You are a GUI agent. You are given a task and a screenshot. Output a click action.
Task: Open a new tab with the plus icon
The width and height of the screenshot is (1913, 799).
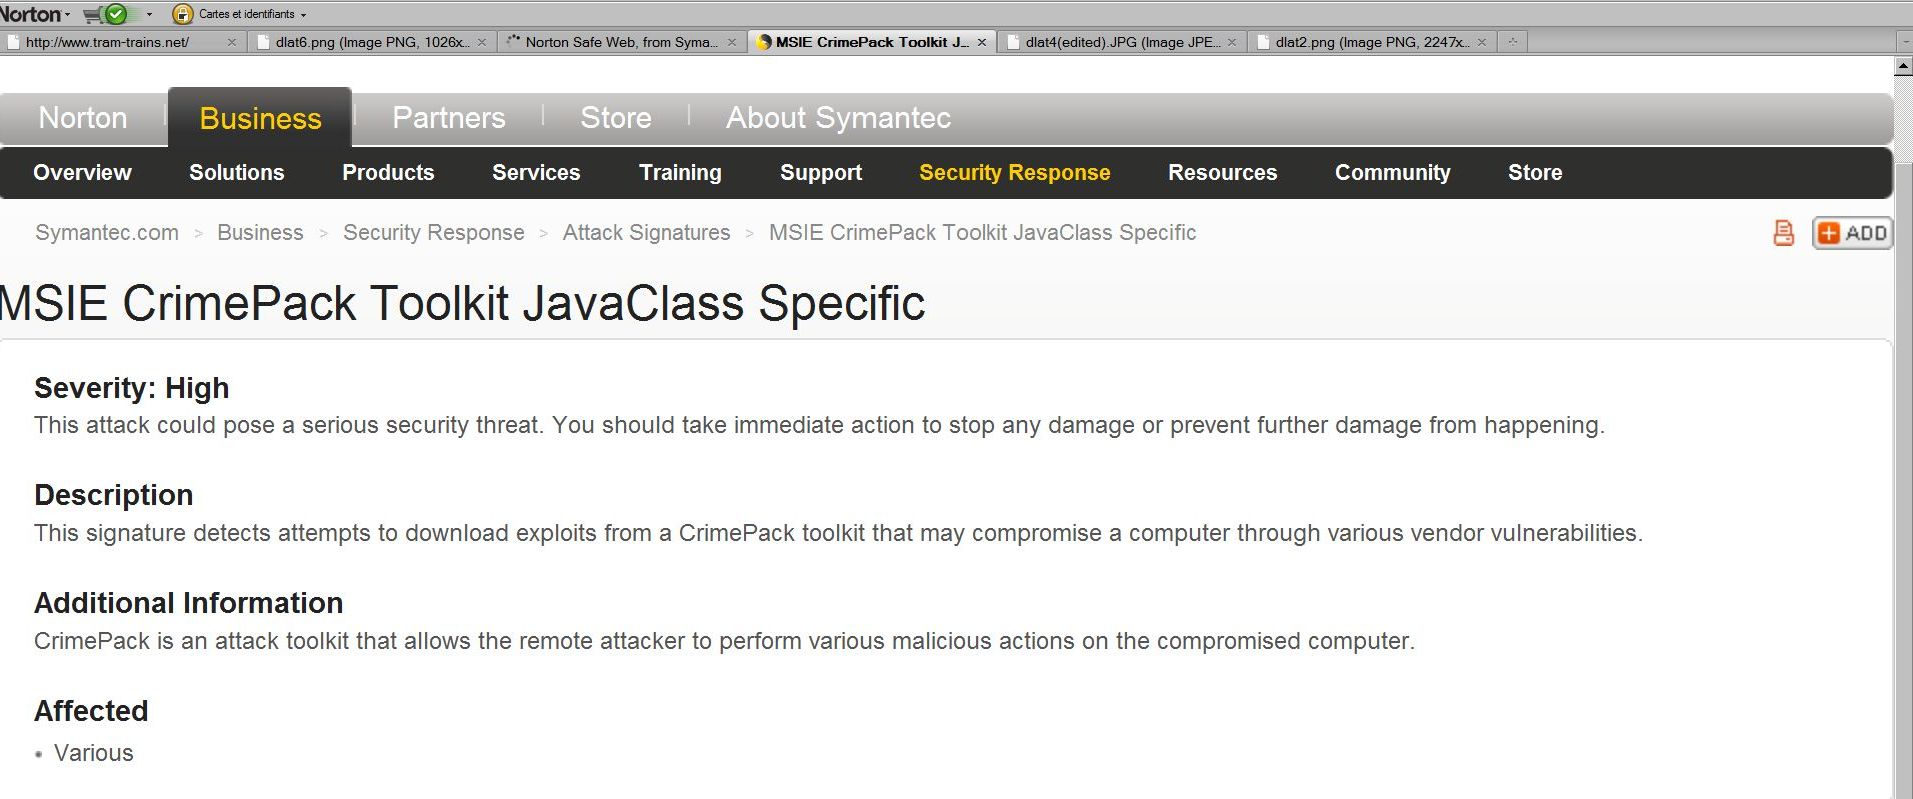[x=1513, y=42]
